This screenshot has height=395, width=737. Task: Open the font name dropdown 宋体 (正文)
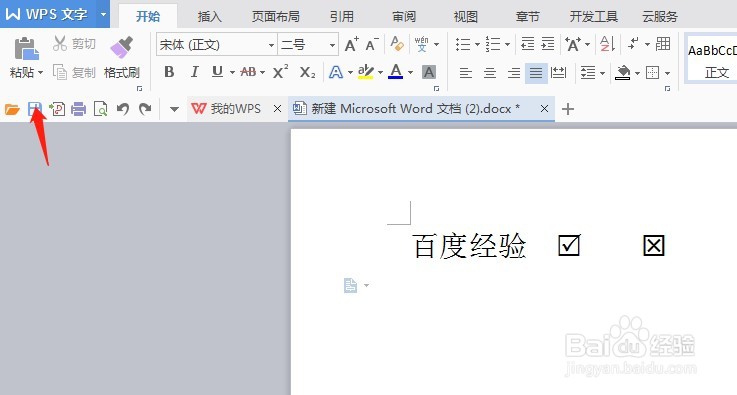(271, 45)
